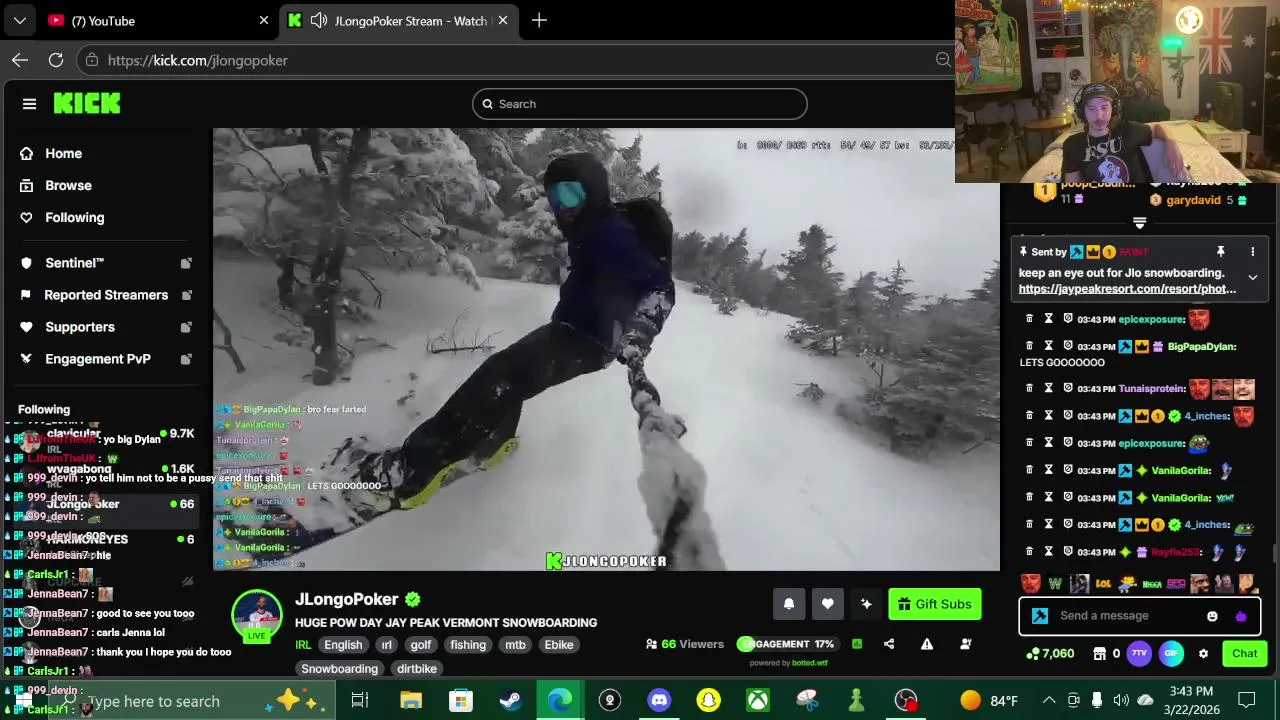Ban Rayfla253 using the shield icon
The width and height of the screenshot is (1280, 720).
(x=1067, y=551)
